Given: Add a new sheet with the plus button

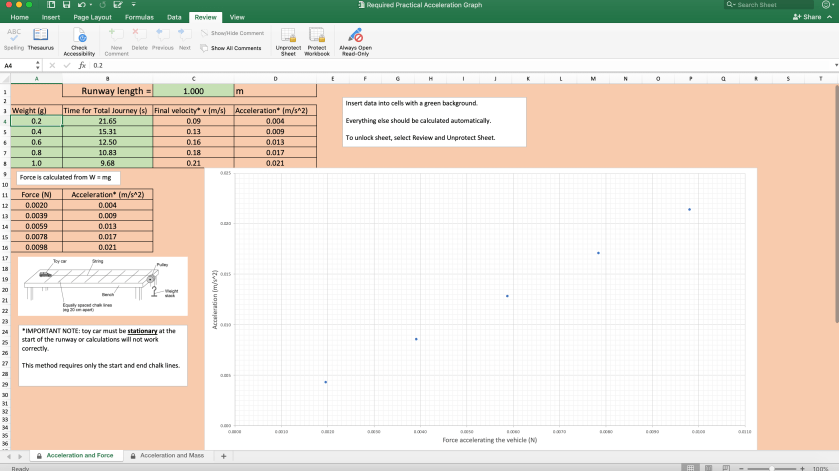Looking at the screenshot, I should click(x=223, y=456).
